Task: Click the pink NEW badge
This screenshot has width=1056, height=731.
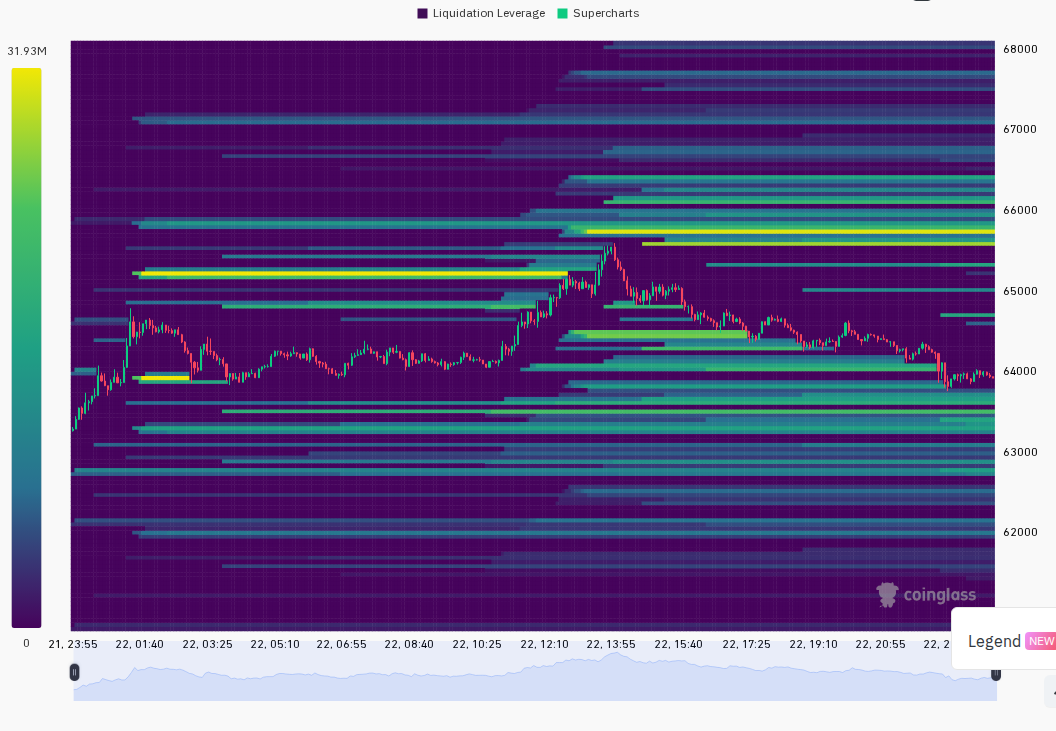Action: pos(1041,641)
